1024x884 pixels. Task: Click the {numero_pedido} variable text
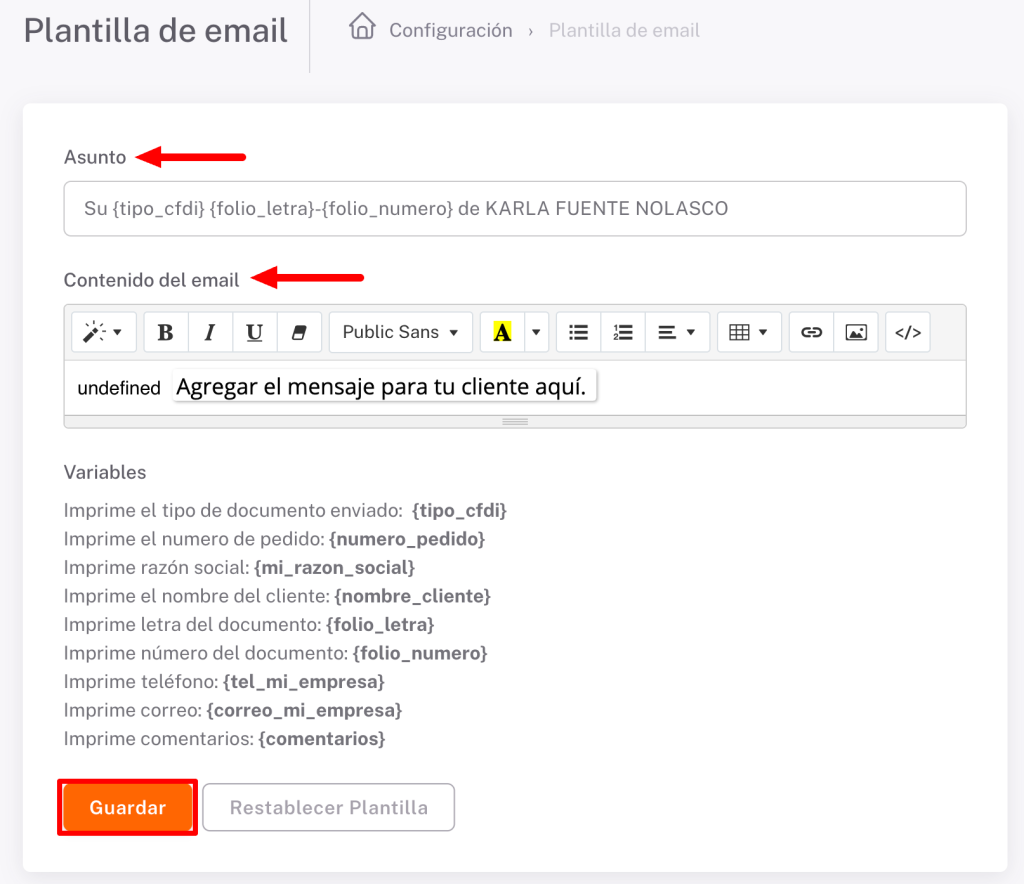point(407,539)
